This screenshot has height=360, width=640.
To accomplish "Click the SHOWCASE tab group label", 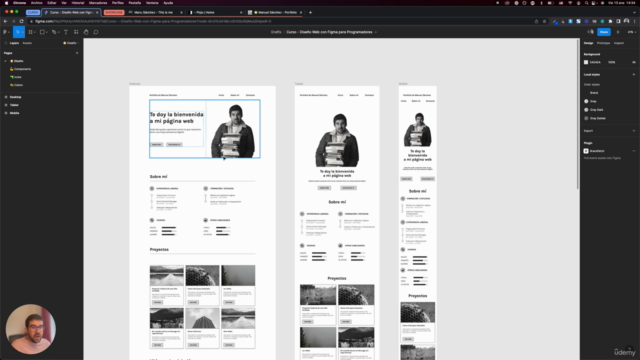I will 114,13.
